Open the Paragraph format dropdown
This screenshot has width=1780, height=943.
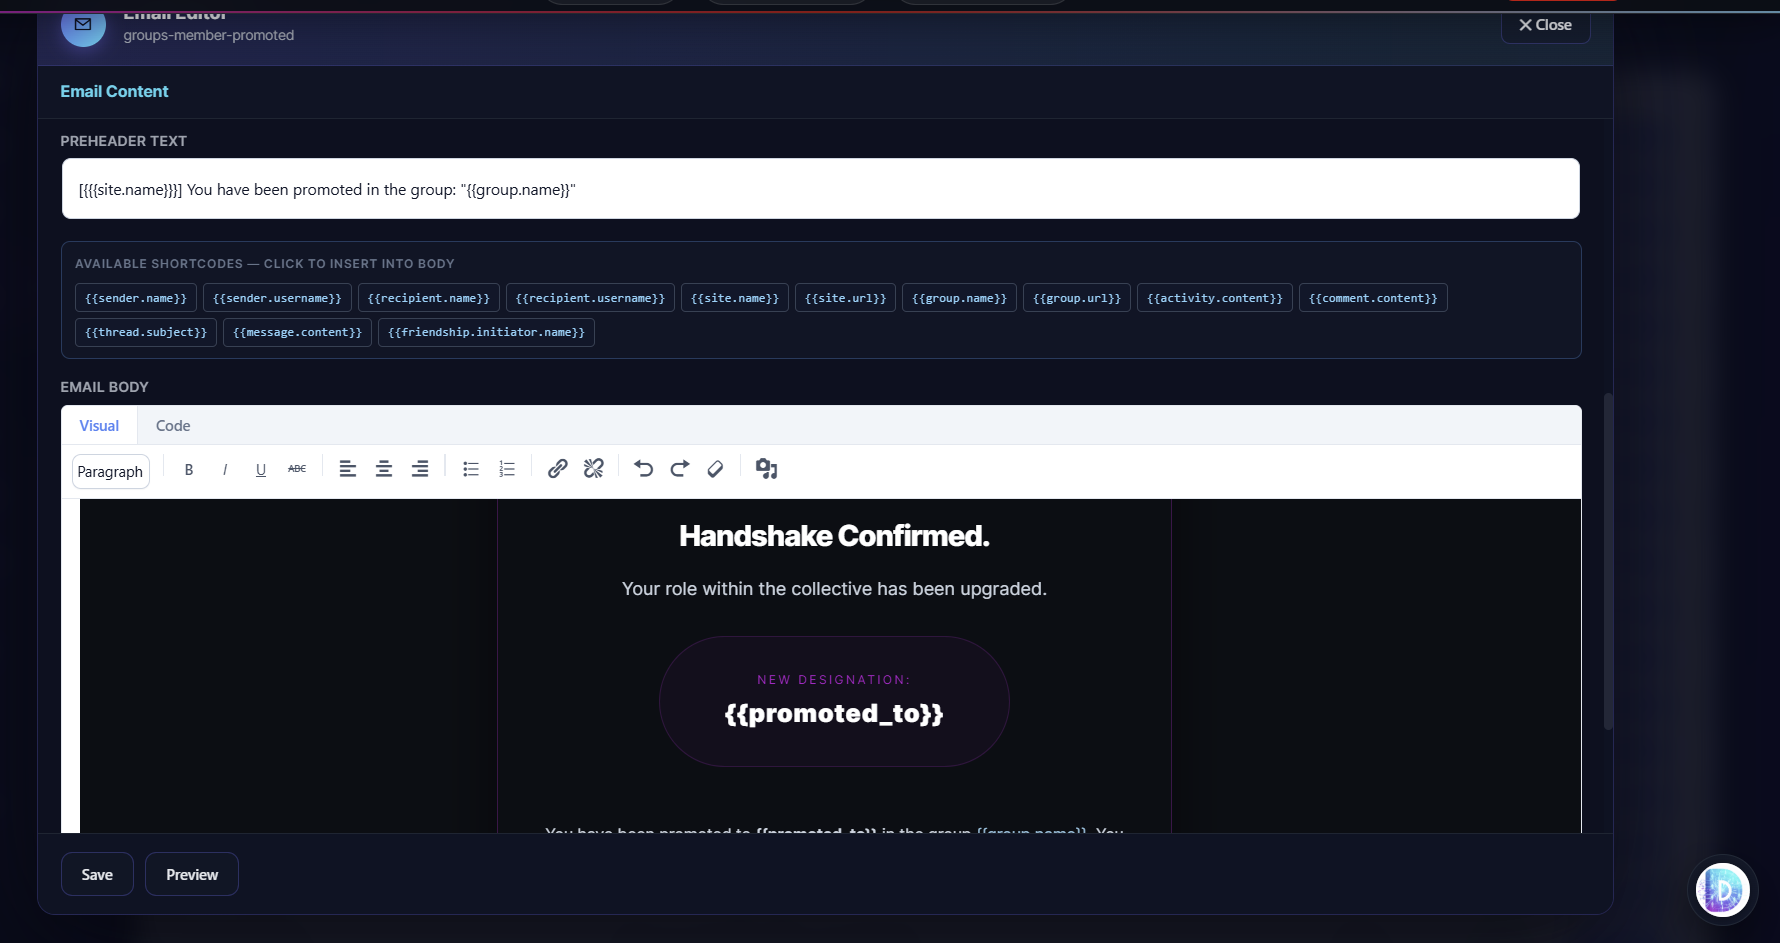point(110,471)
